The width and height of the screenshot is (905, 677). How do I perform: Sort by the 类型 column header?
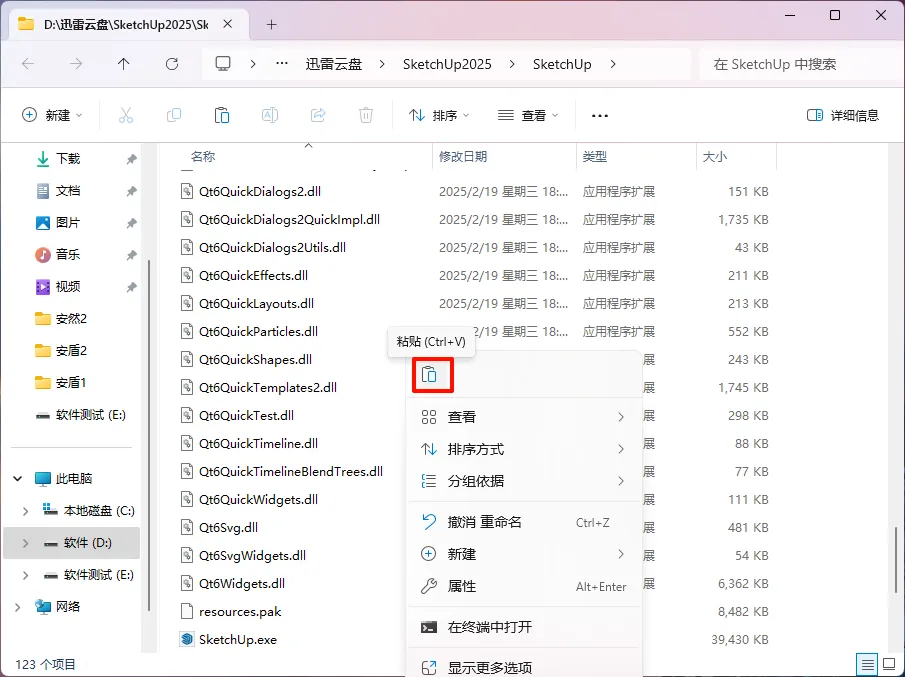[x=594, y=156]
